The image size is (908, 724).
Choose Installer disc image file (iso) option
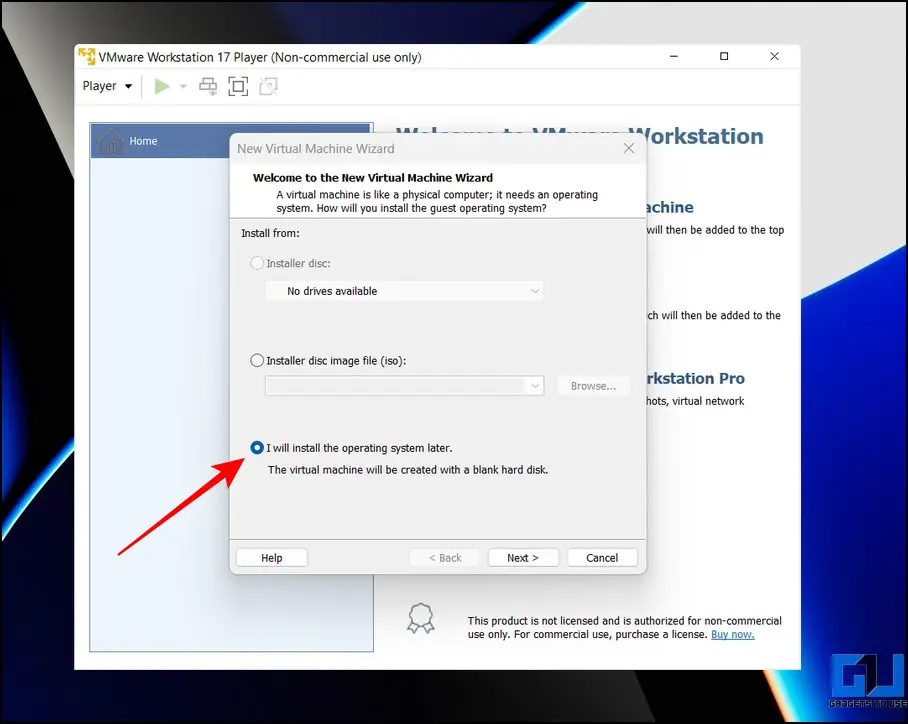click(x=258, y=360)
